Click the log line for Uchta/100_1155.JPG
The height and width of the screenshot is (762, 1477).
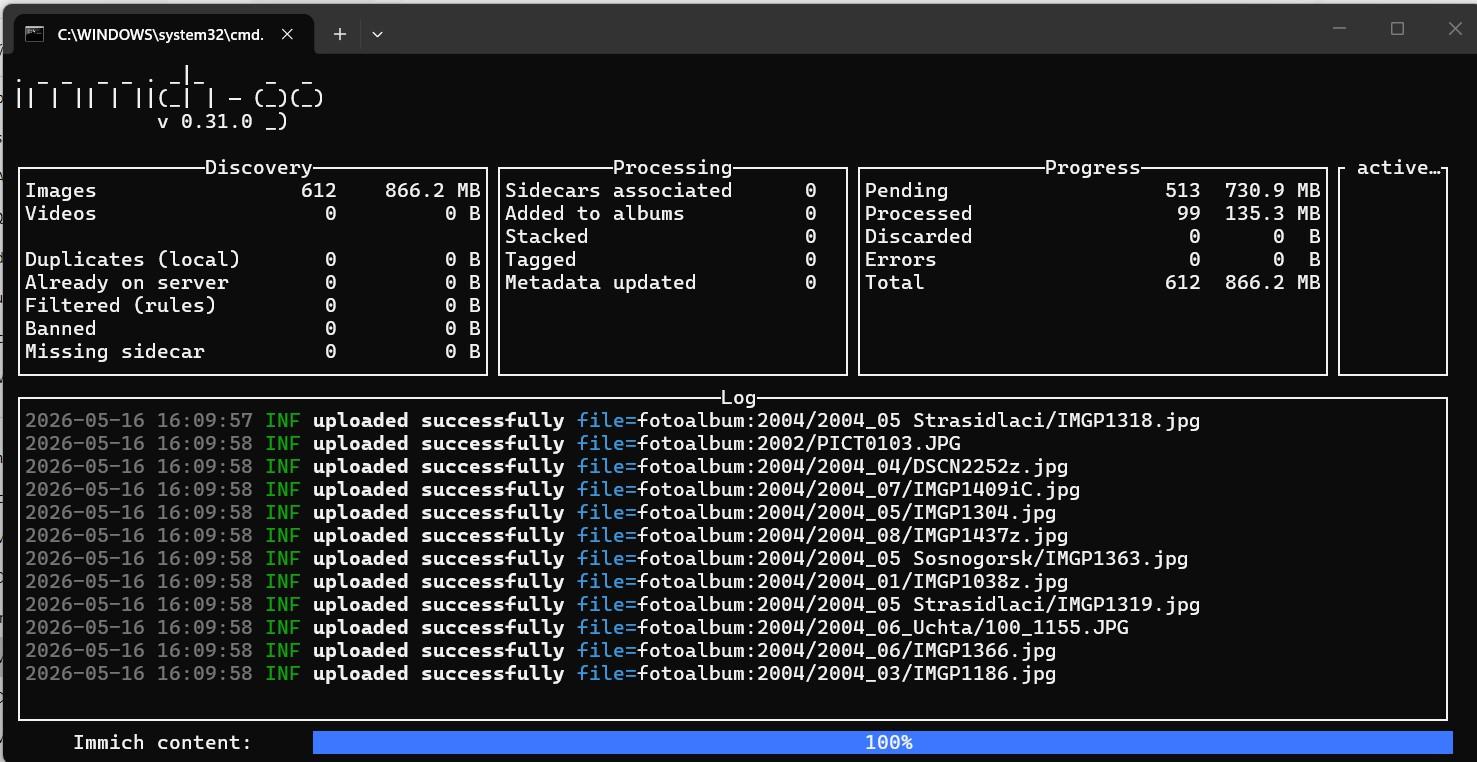pos(576,627)
